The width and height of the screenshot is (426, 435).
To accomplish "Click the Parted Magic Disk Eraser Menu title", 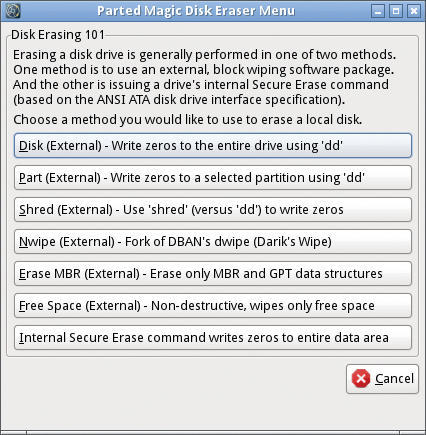I will (x=196, y=11).
